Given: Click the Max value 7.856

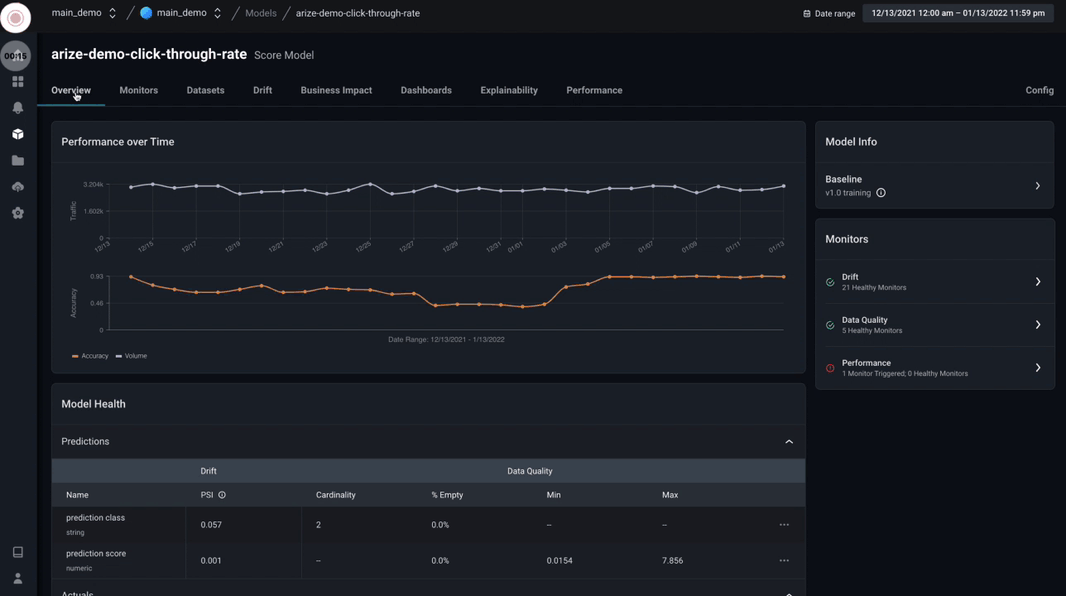Looking at the screenshot, I should (x=672, y=561).
